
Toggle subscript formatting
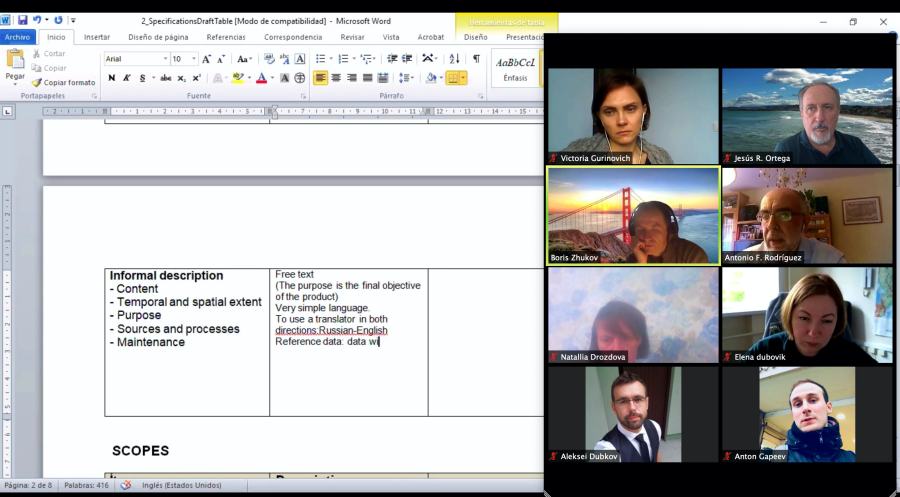coord(181,78)
